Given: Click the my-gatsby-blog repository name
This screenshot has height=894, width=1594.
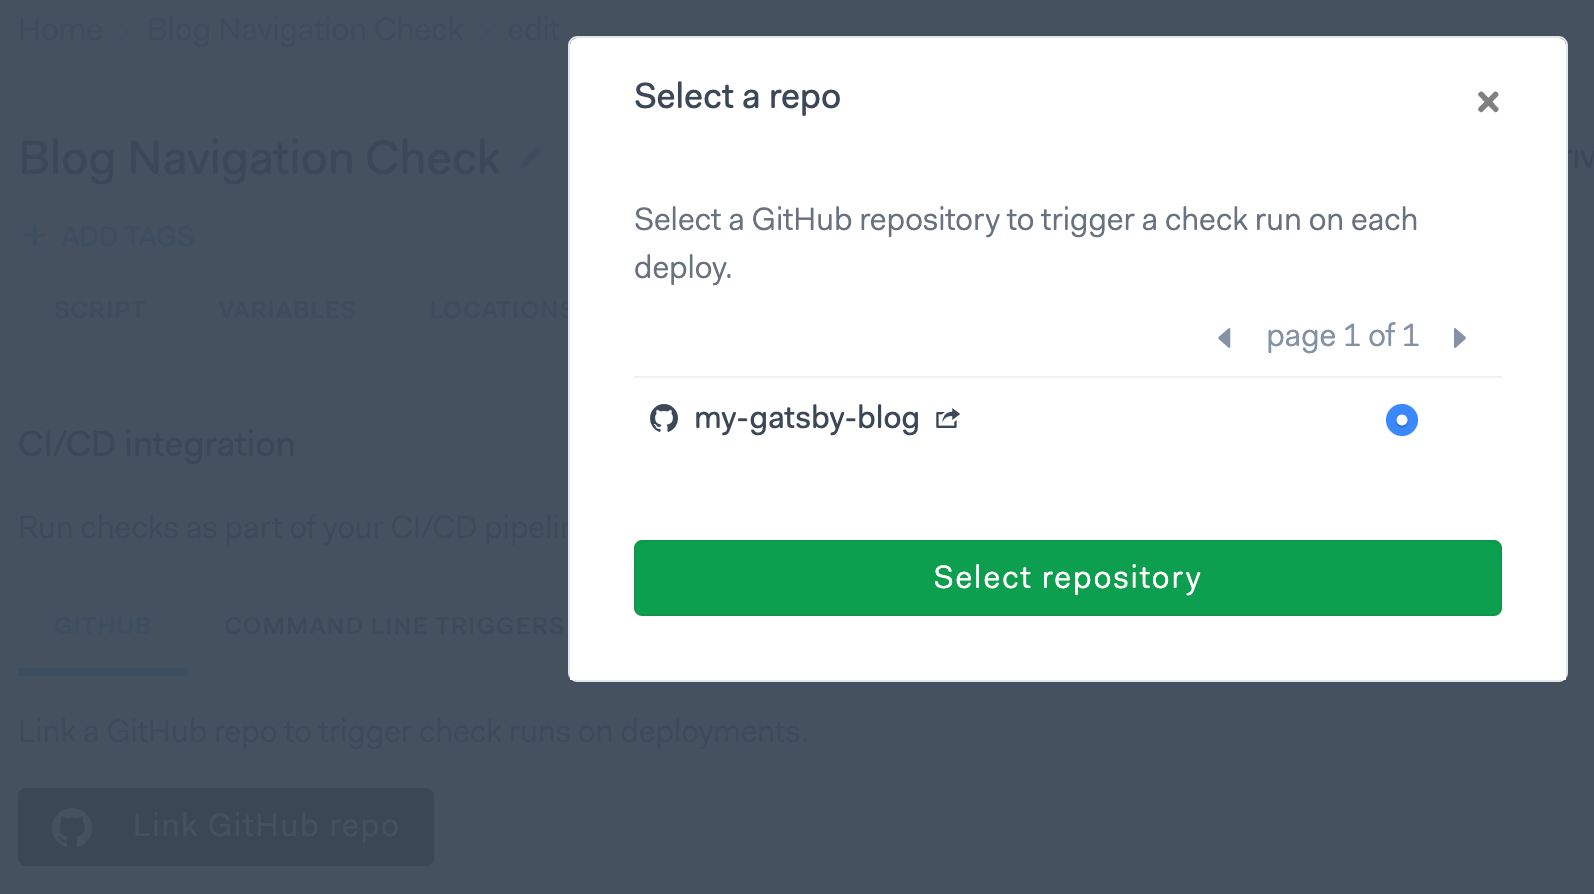Looking at the screenshot, I should point(807,419).
